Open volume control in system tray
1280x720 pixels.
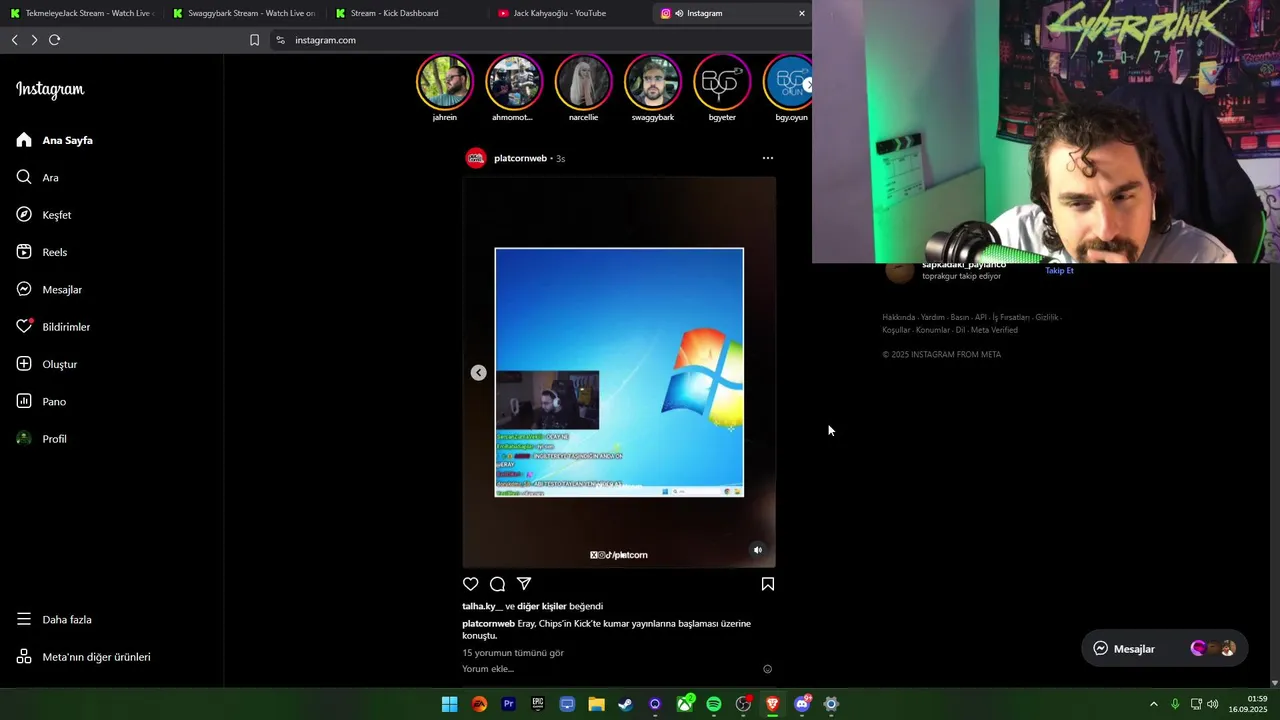[1213, 704]
